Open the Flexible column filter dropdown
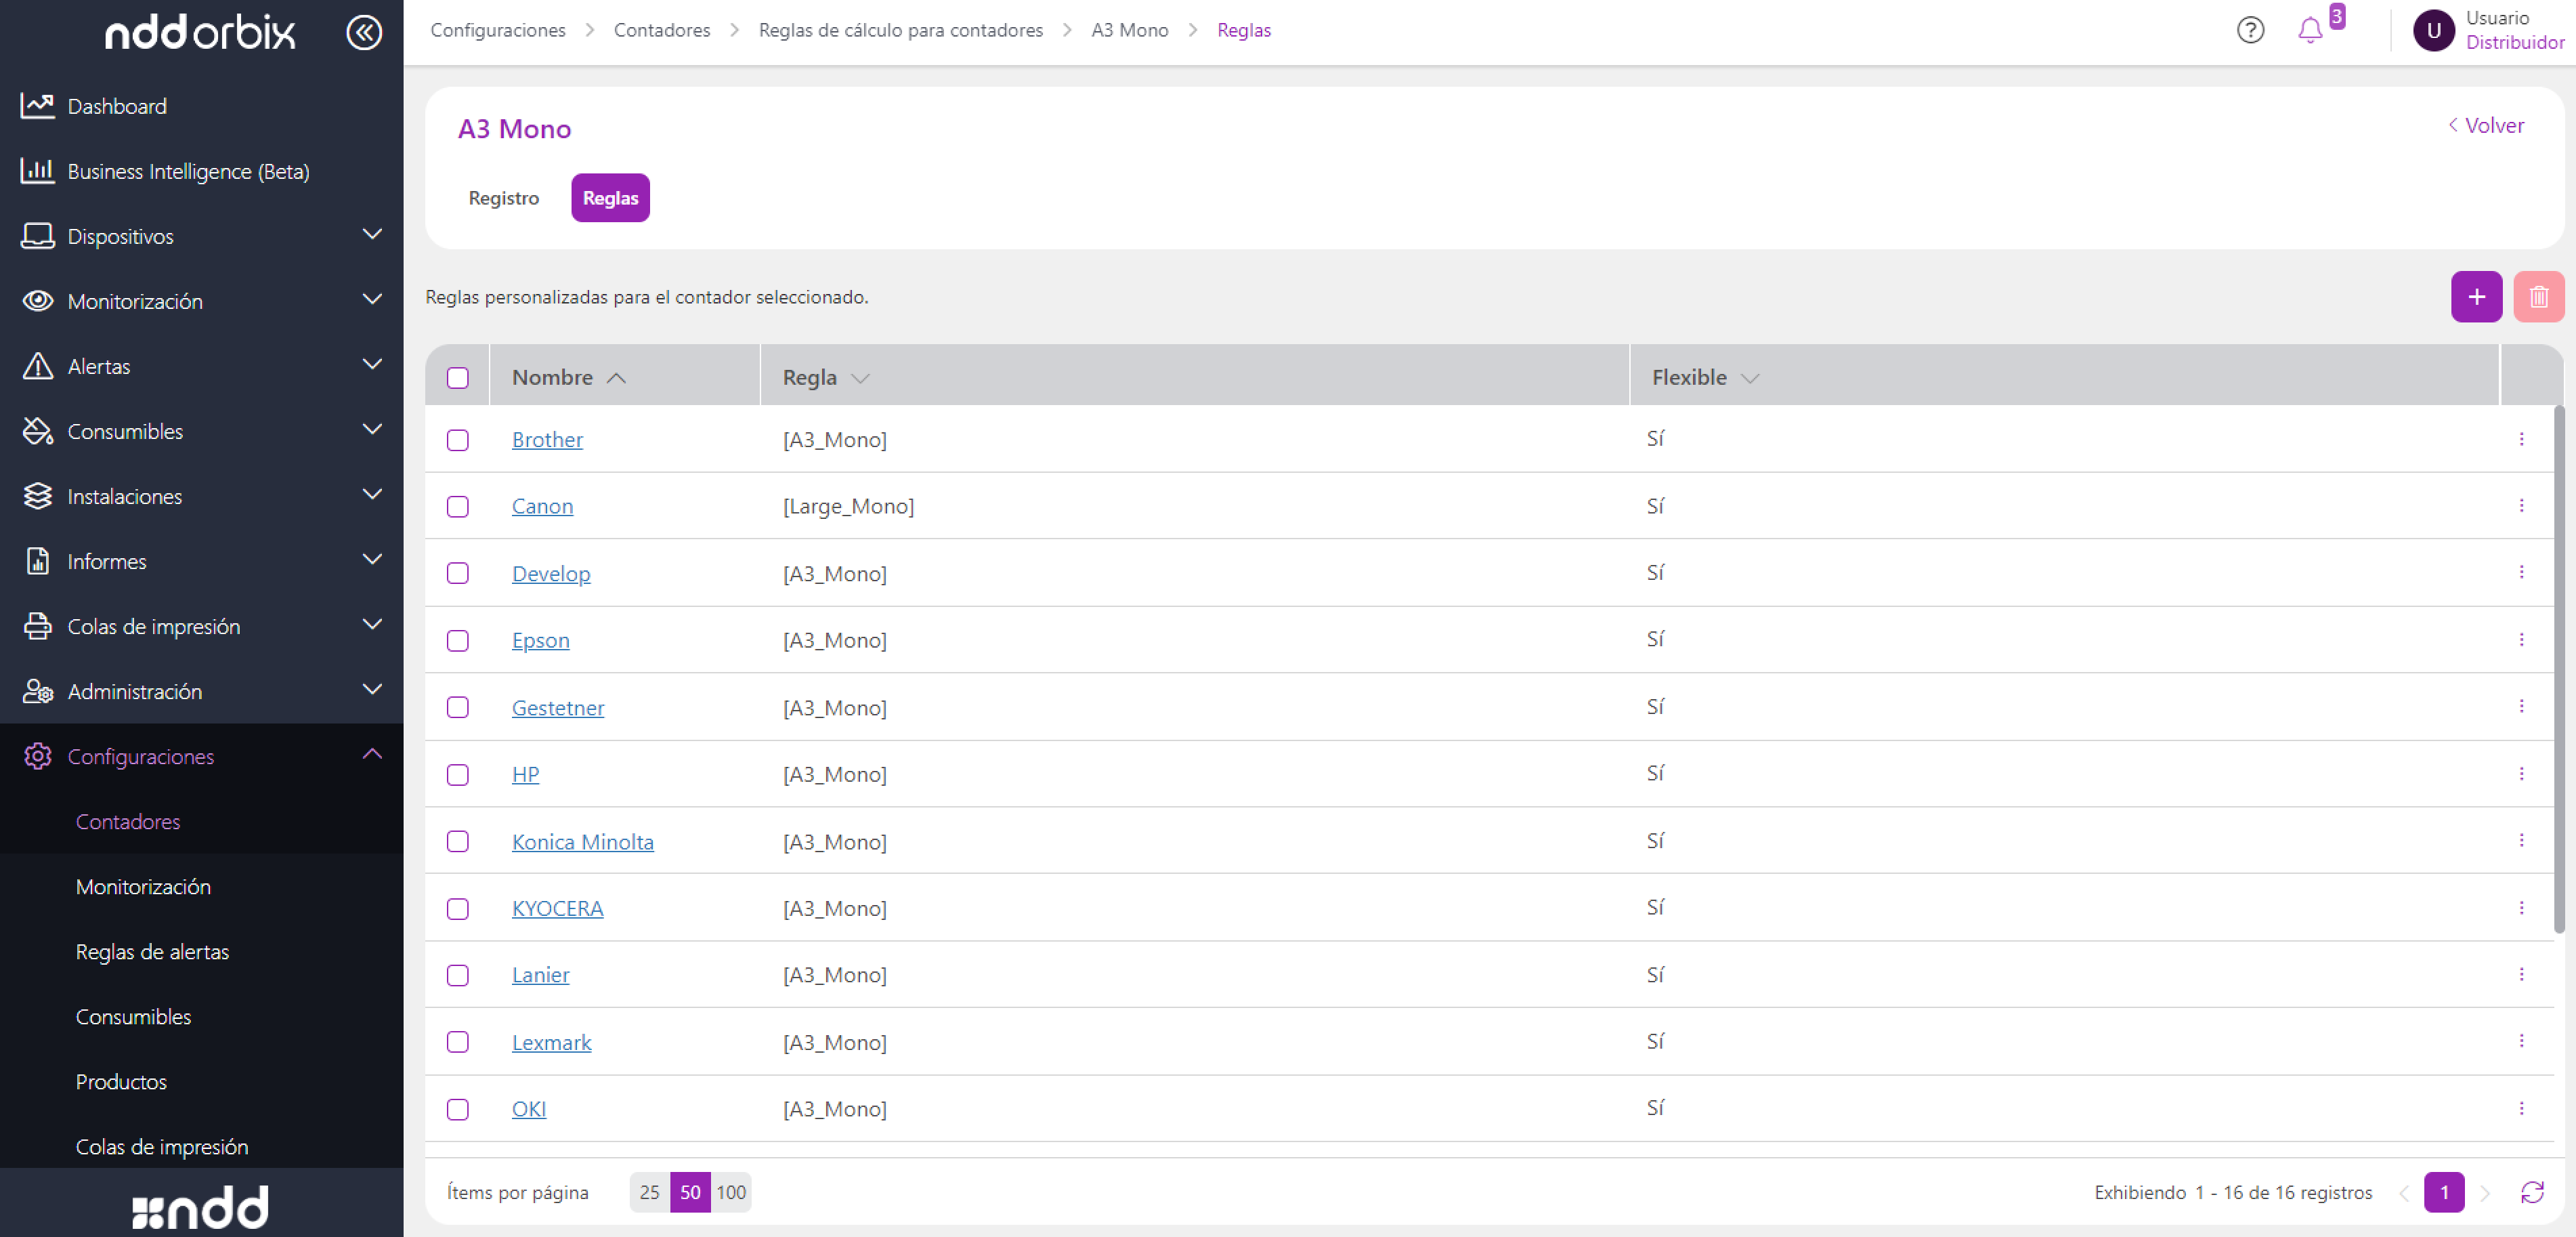Screen dimensions: 2576x1237 click(x=1750, y=378)
